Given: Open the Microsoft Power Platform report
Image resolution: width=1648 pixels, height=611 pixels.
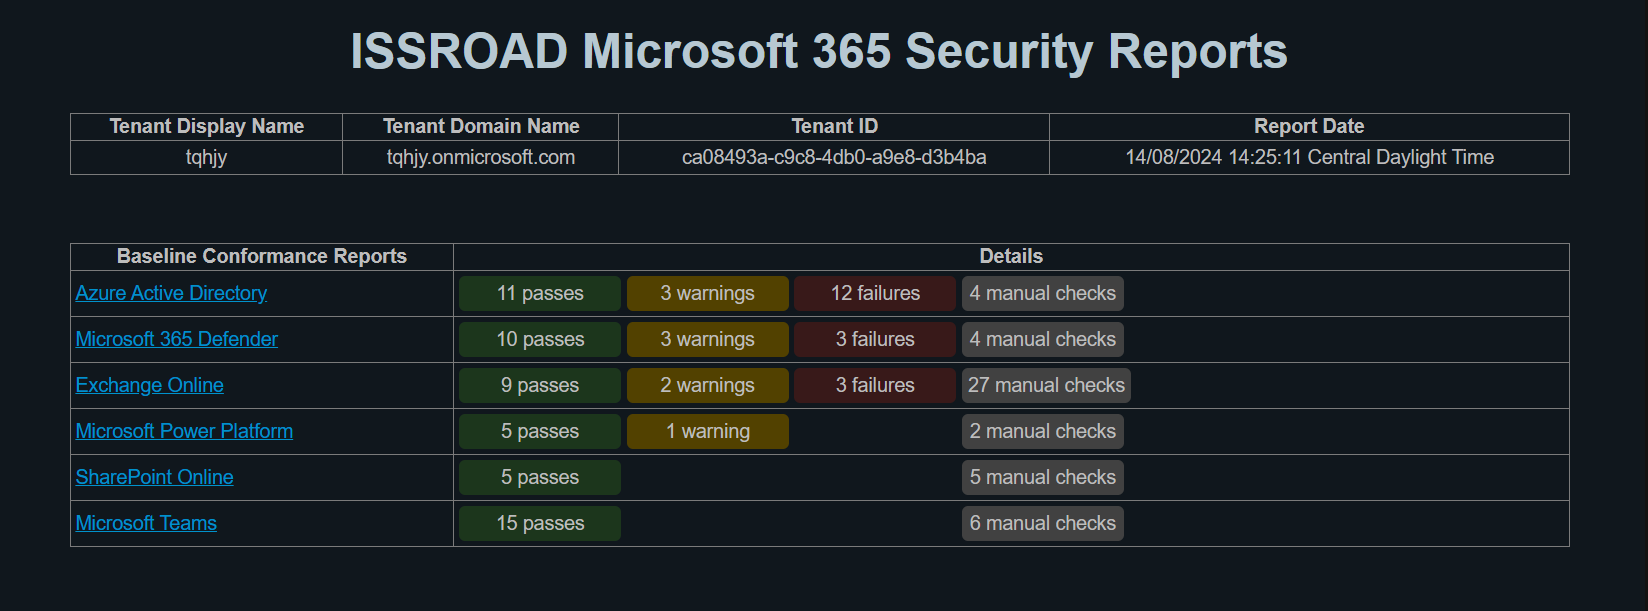Looking at the screenshot, I should pos(184,431).
